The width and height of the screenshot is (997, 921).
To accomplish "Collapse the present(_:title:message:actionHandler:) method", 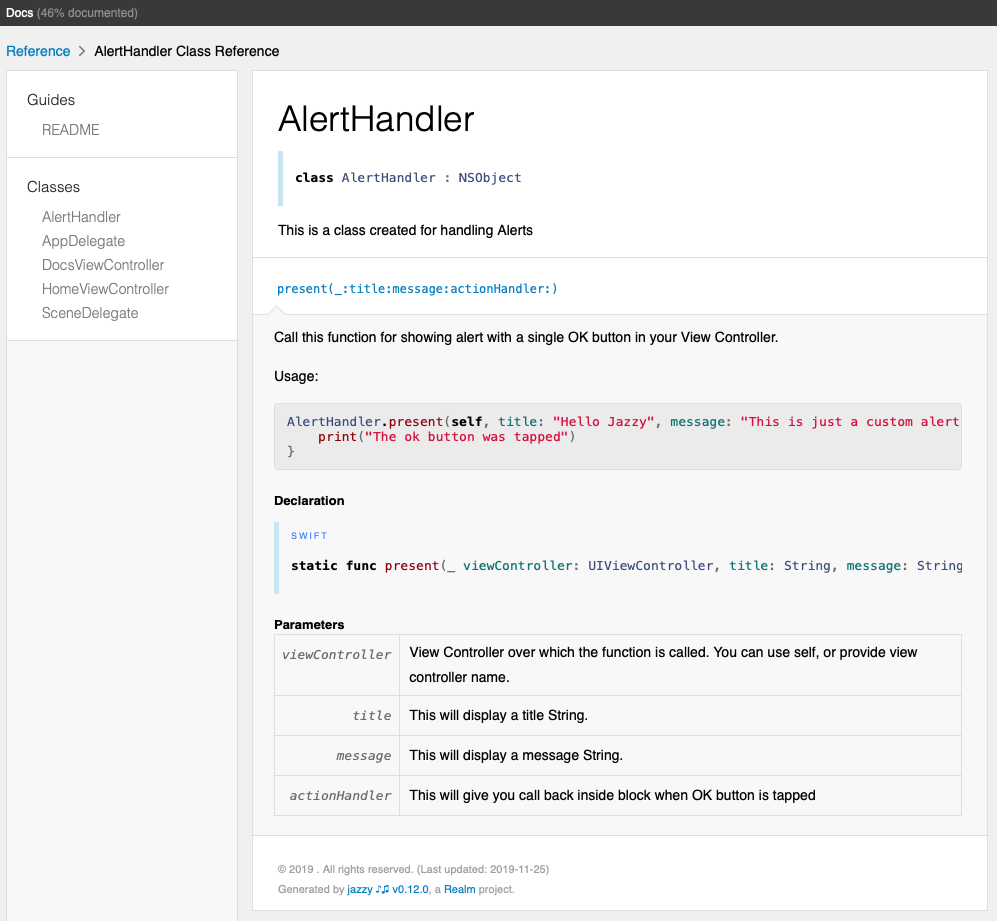I will (417, 289).
